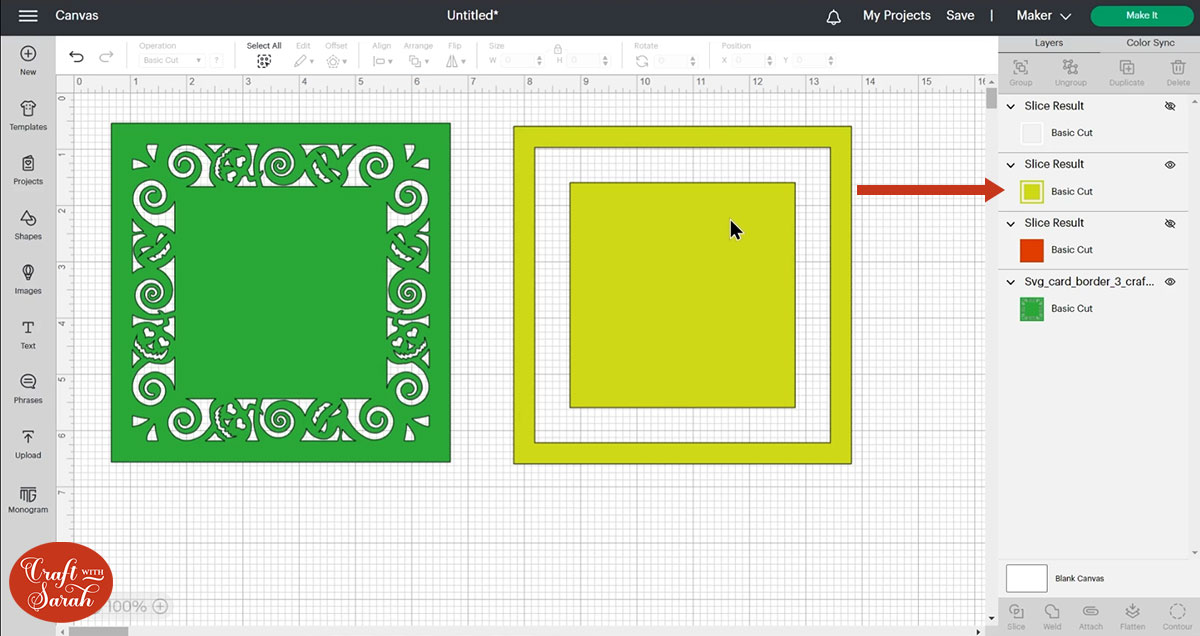
Task: Collapse the first Slice Result group
Action: tap(1012, 106)
